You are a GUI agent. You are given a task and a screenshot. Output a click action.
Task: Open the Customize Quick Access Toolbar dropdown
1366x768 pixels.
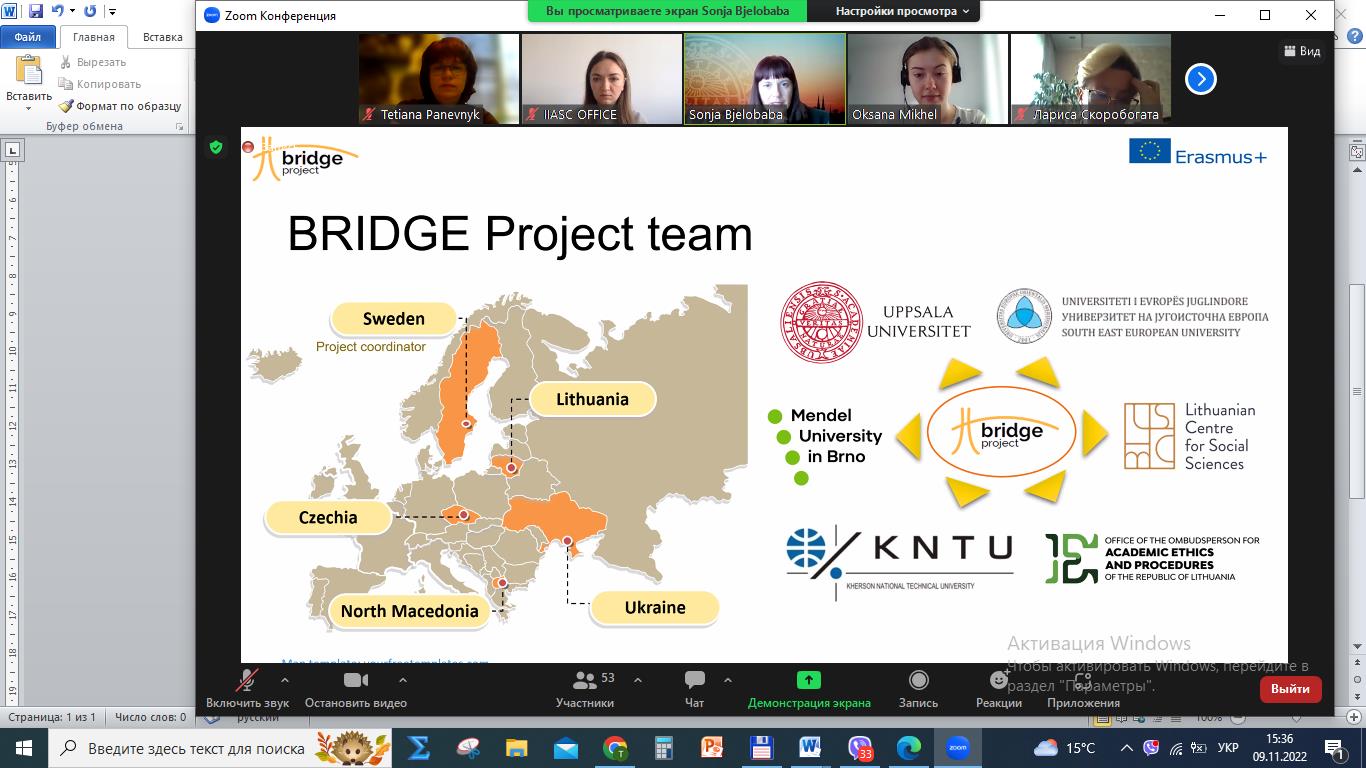(112, 12)
